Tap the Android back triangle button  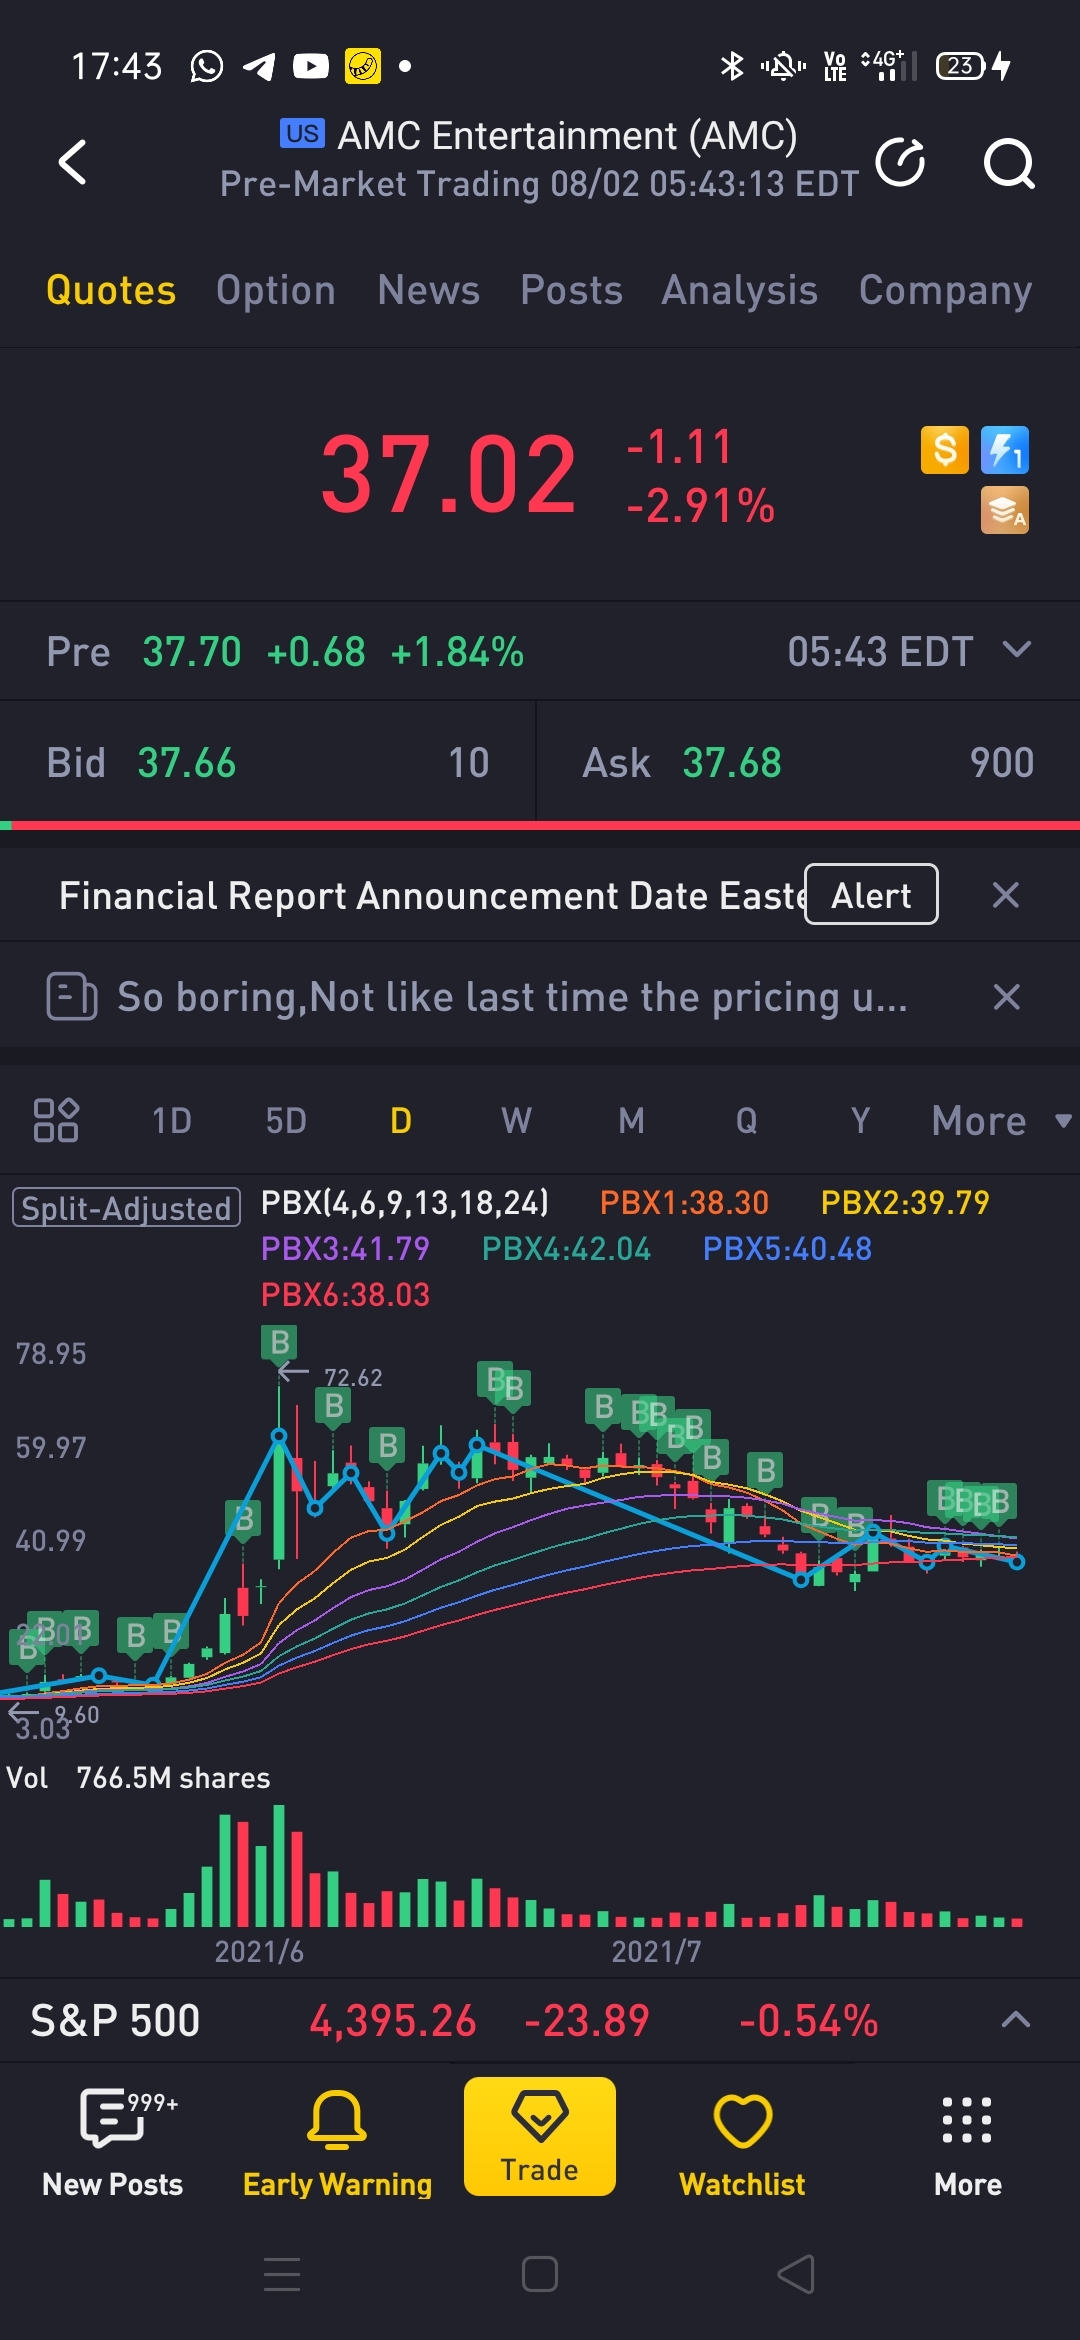click(x=797, y=2274)
